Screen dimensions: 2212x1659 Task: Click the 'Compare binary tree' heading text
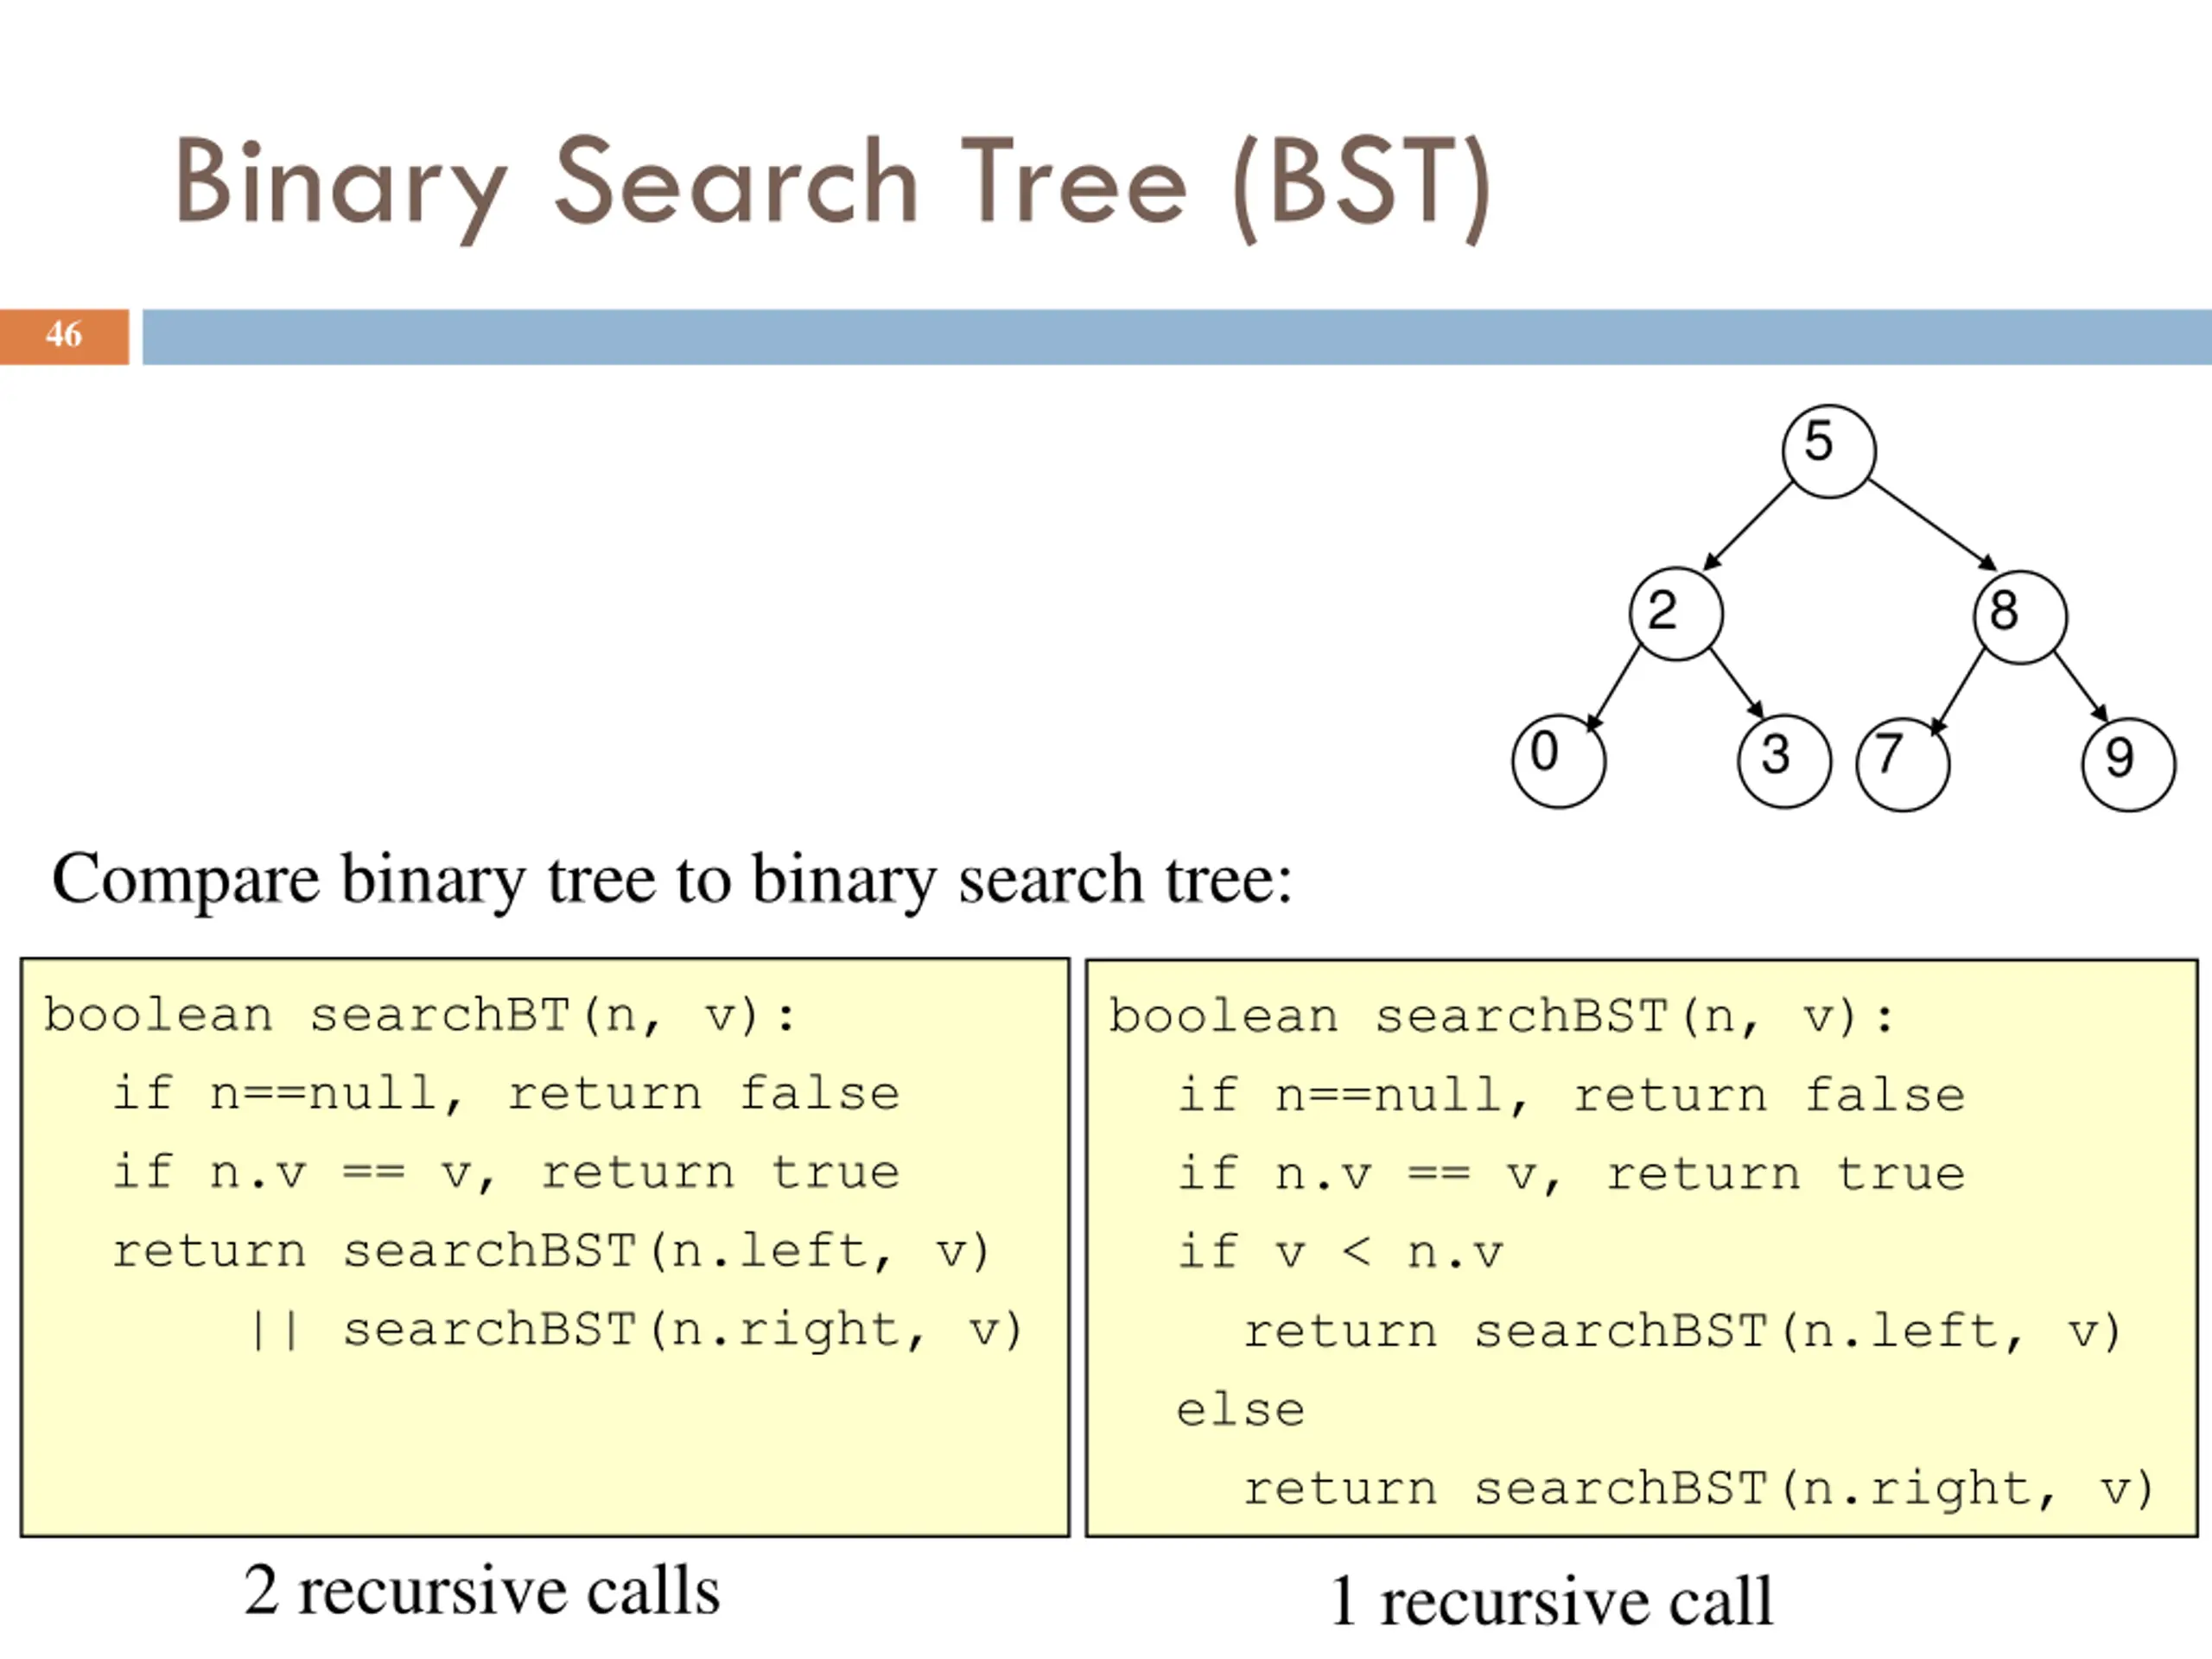point(672,880)
